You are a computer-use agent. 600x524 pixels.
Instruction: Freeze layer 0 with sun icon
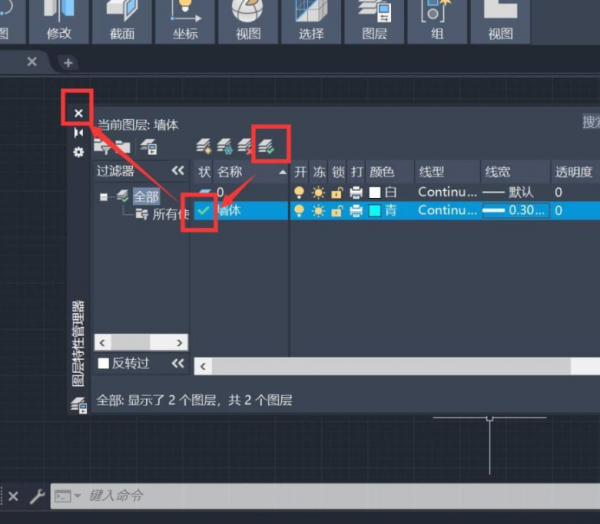tap(318, 192)
